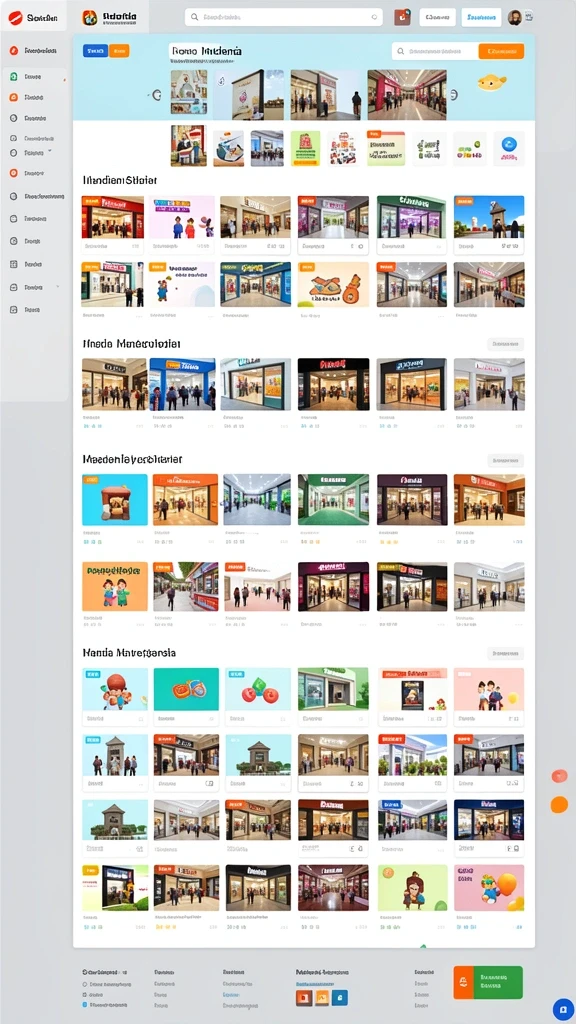Screen dimensions: 576x1024
Task: Click the blue chat bubble icon at bottom right
Action: coord(564,1009)
